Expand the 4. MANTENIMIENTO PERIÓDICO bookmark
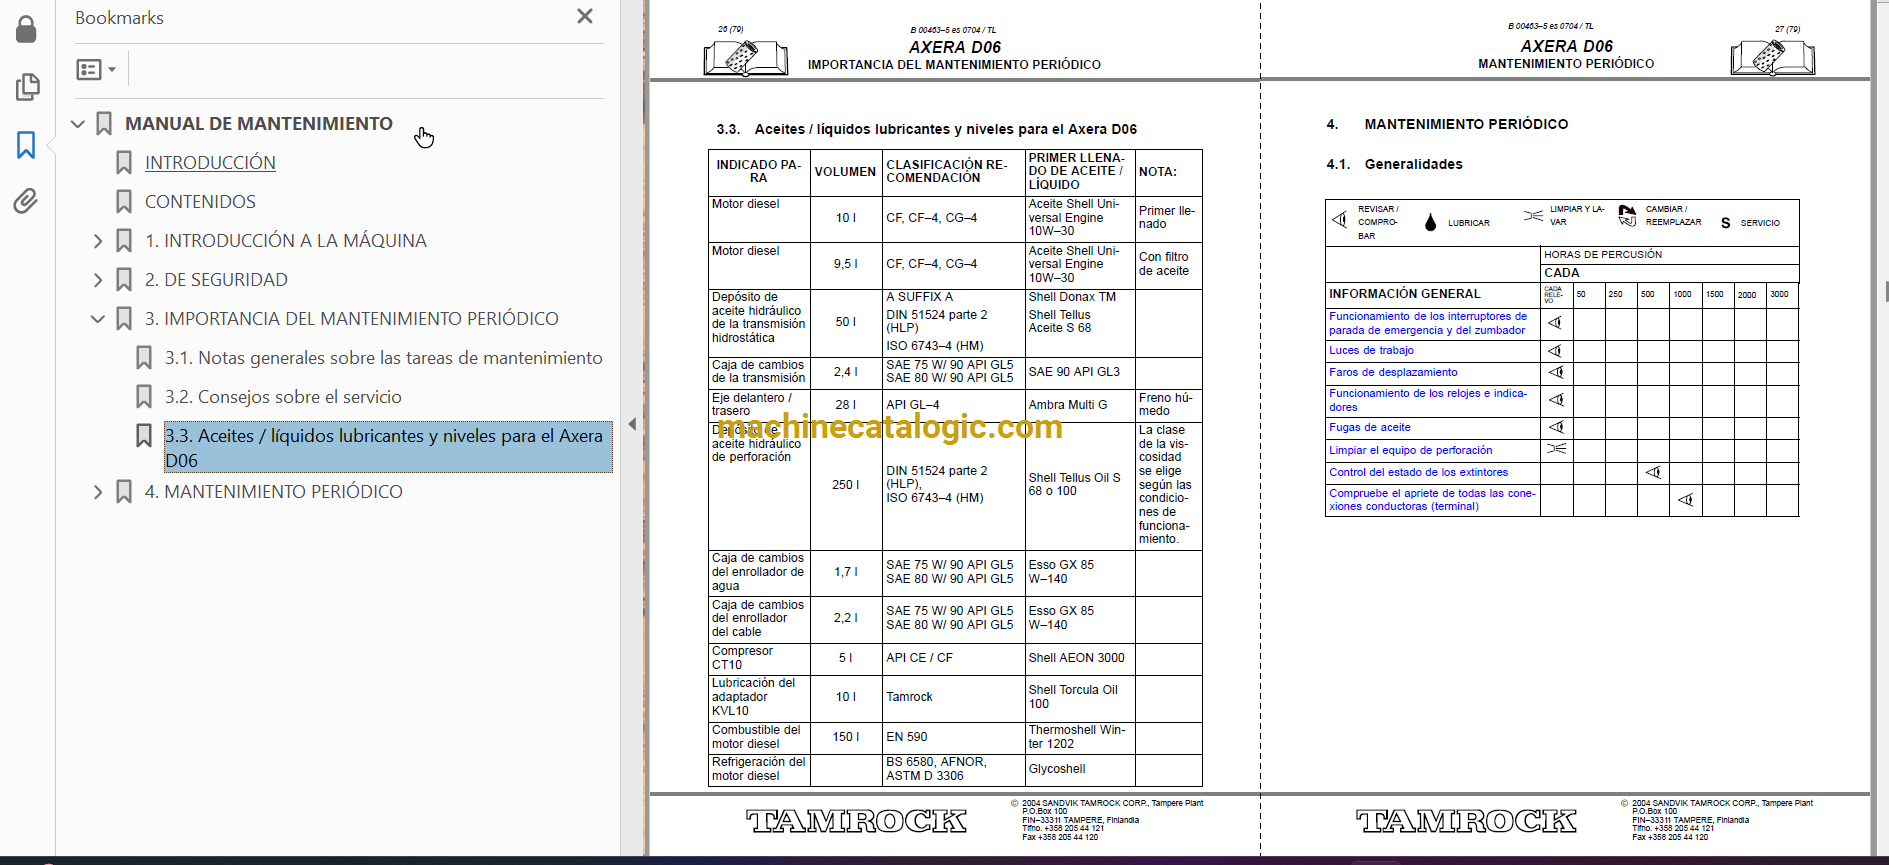 pos(98,492)
